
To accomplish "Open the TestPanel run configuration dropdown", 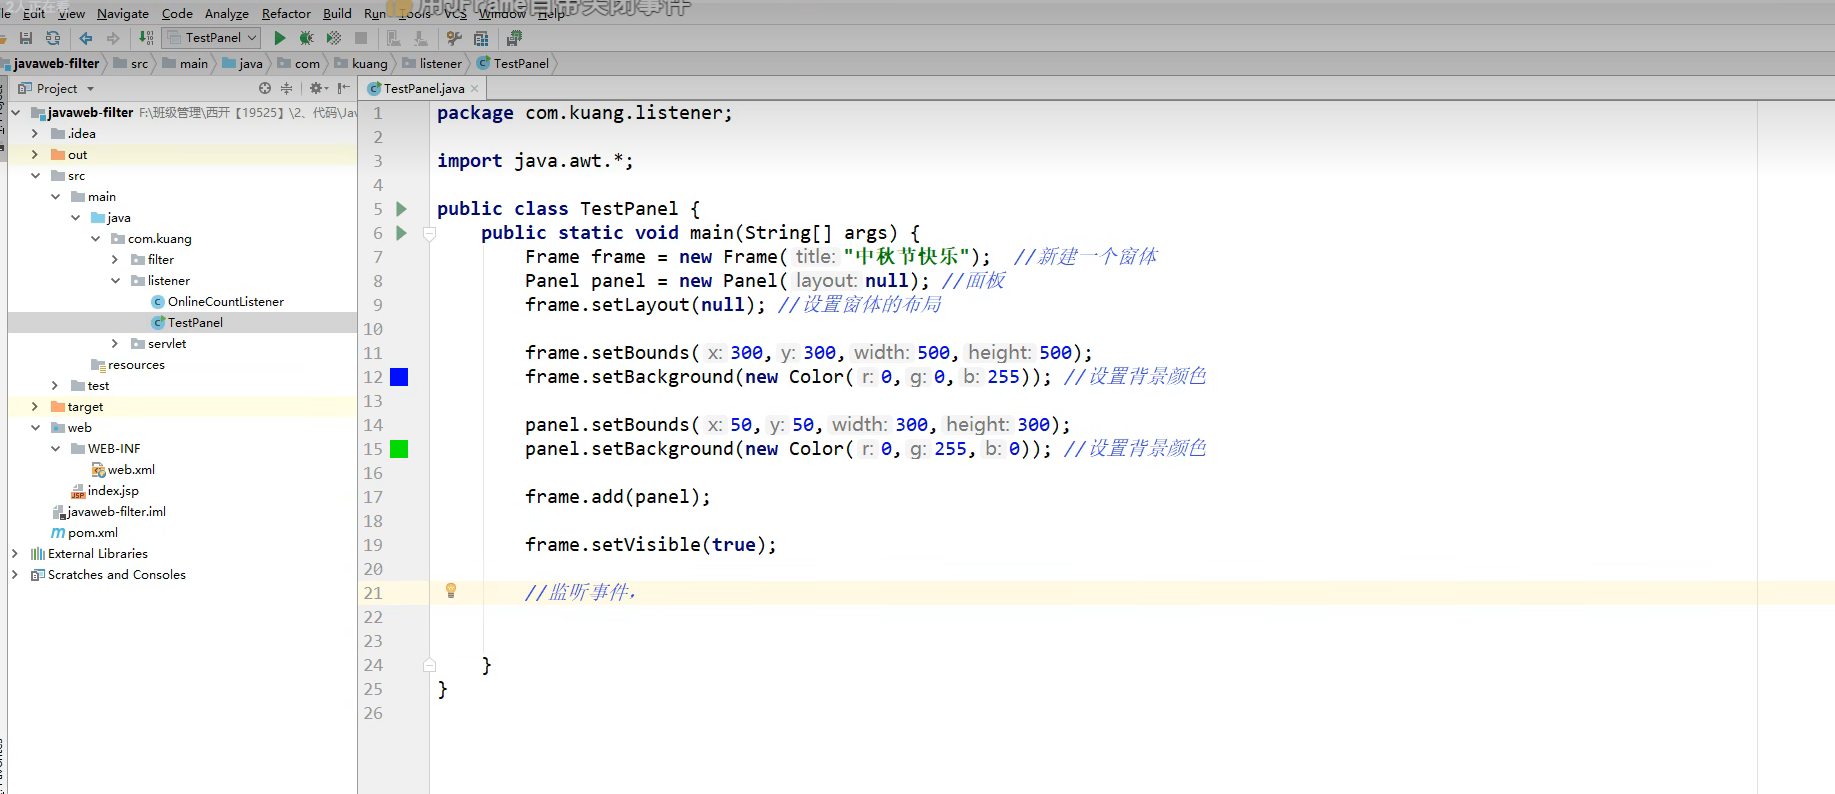I will point(211,38).
